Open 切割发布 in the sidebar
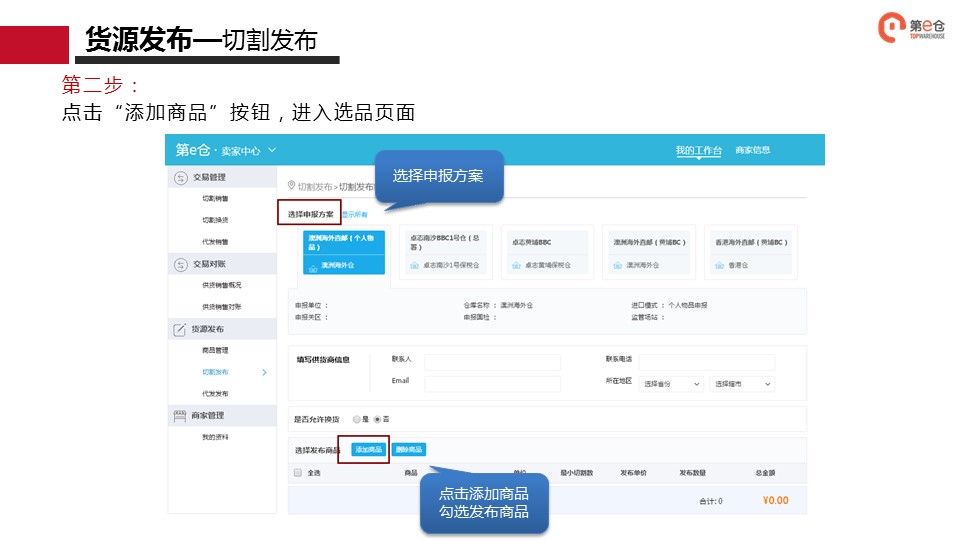The width and height of the screenshot is (960, 540). coord(215,372)
